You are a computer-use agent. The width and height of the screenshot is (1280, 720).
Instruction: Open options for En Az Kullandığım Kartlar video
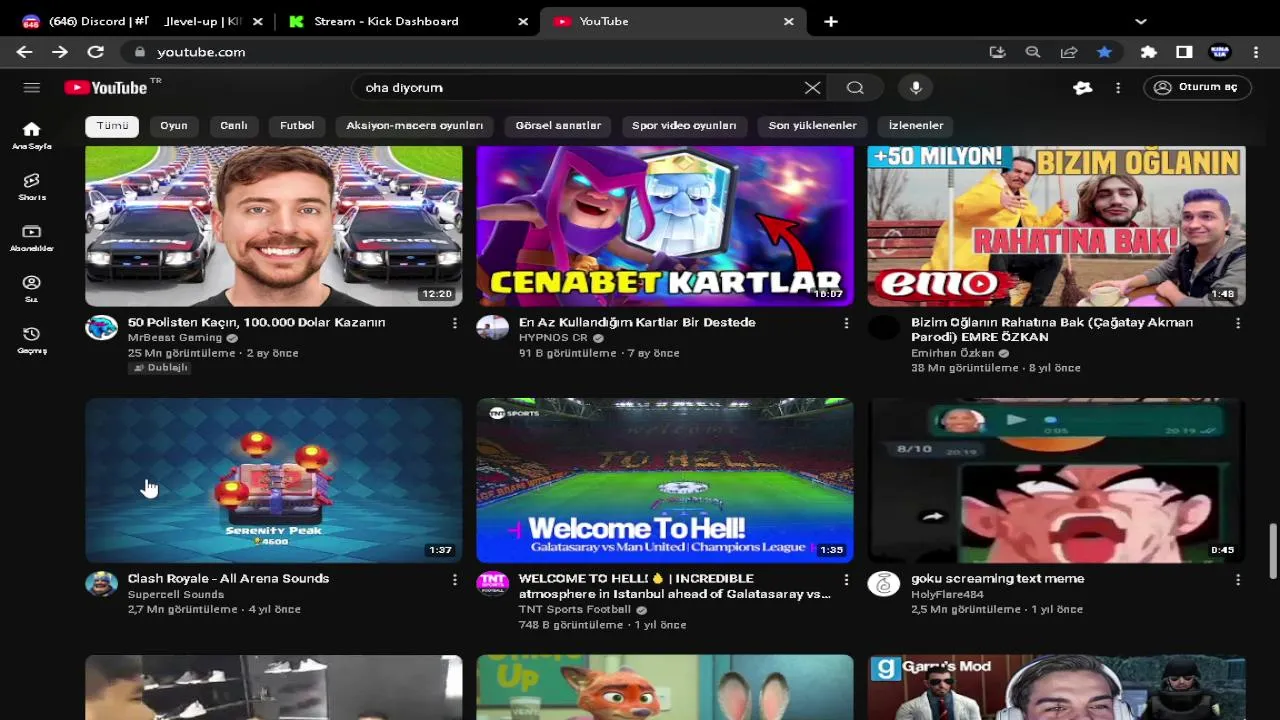pos(846,323)
